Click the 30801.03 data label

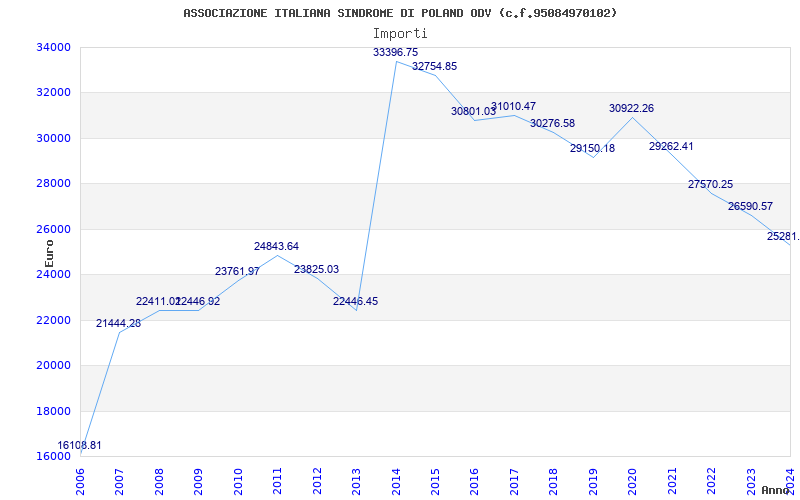(x=473, y=111)
